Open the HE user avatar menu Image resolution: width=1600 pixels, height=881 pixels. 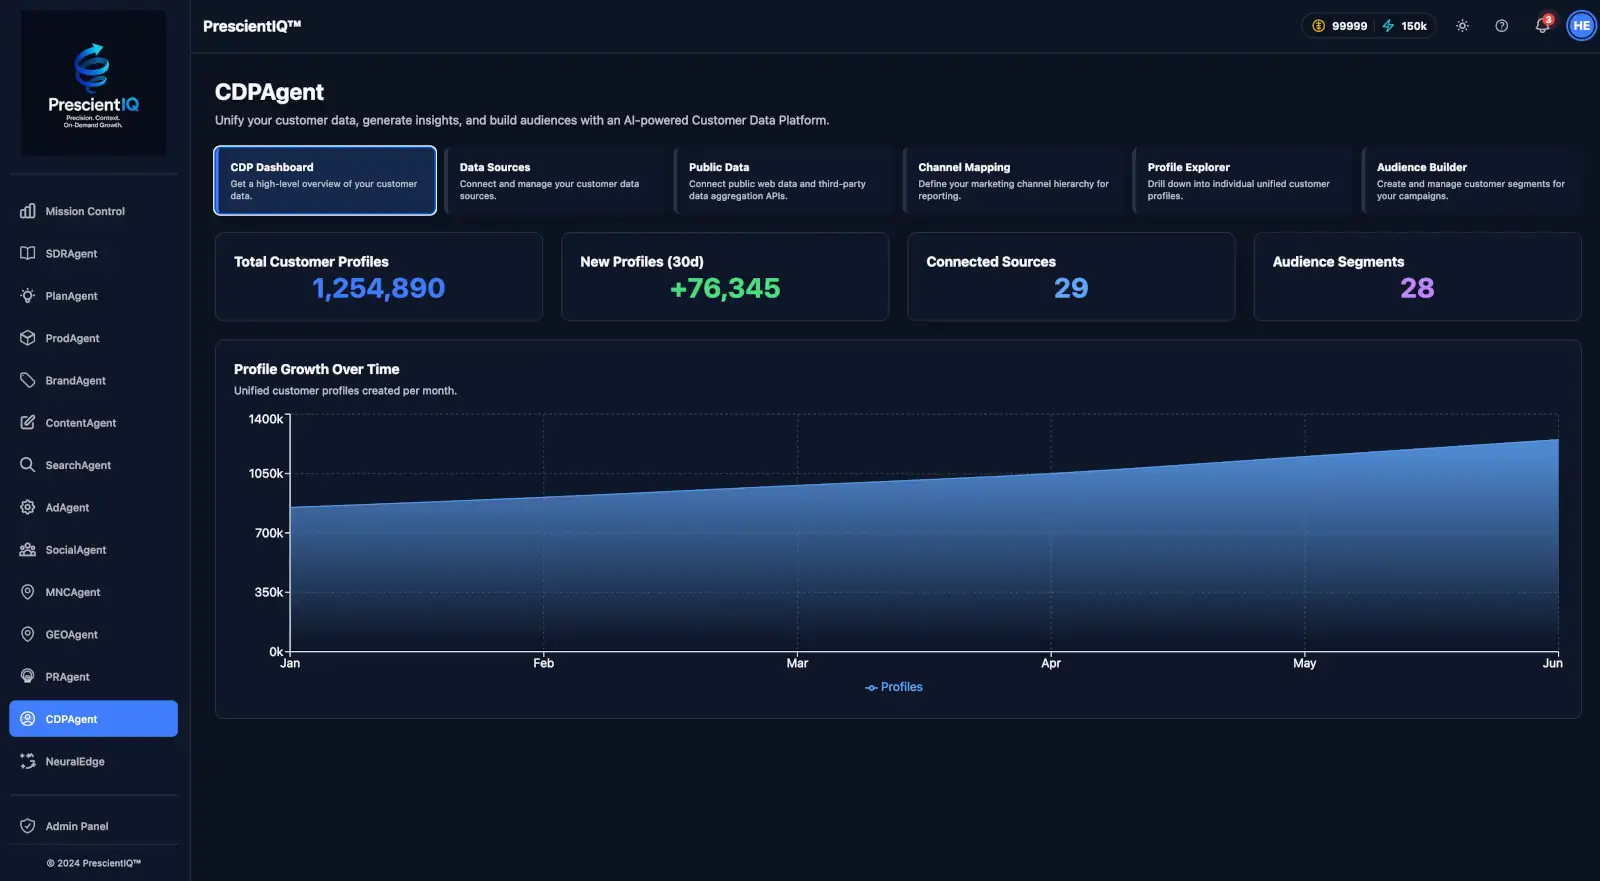(1581, 26)
